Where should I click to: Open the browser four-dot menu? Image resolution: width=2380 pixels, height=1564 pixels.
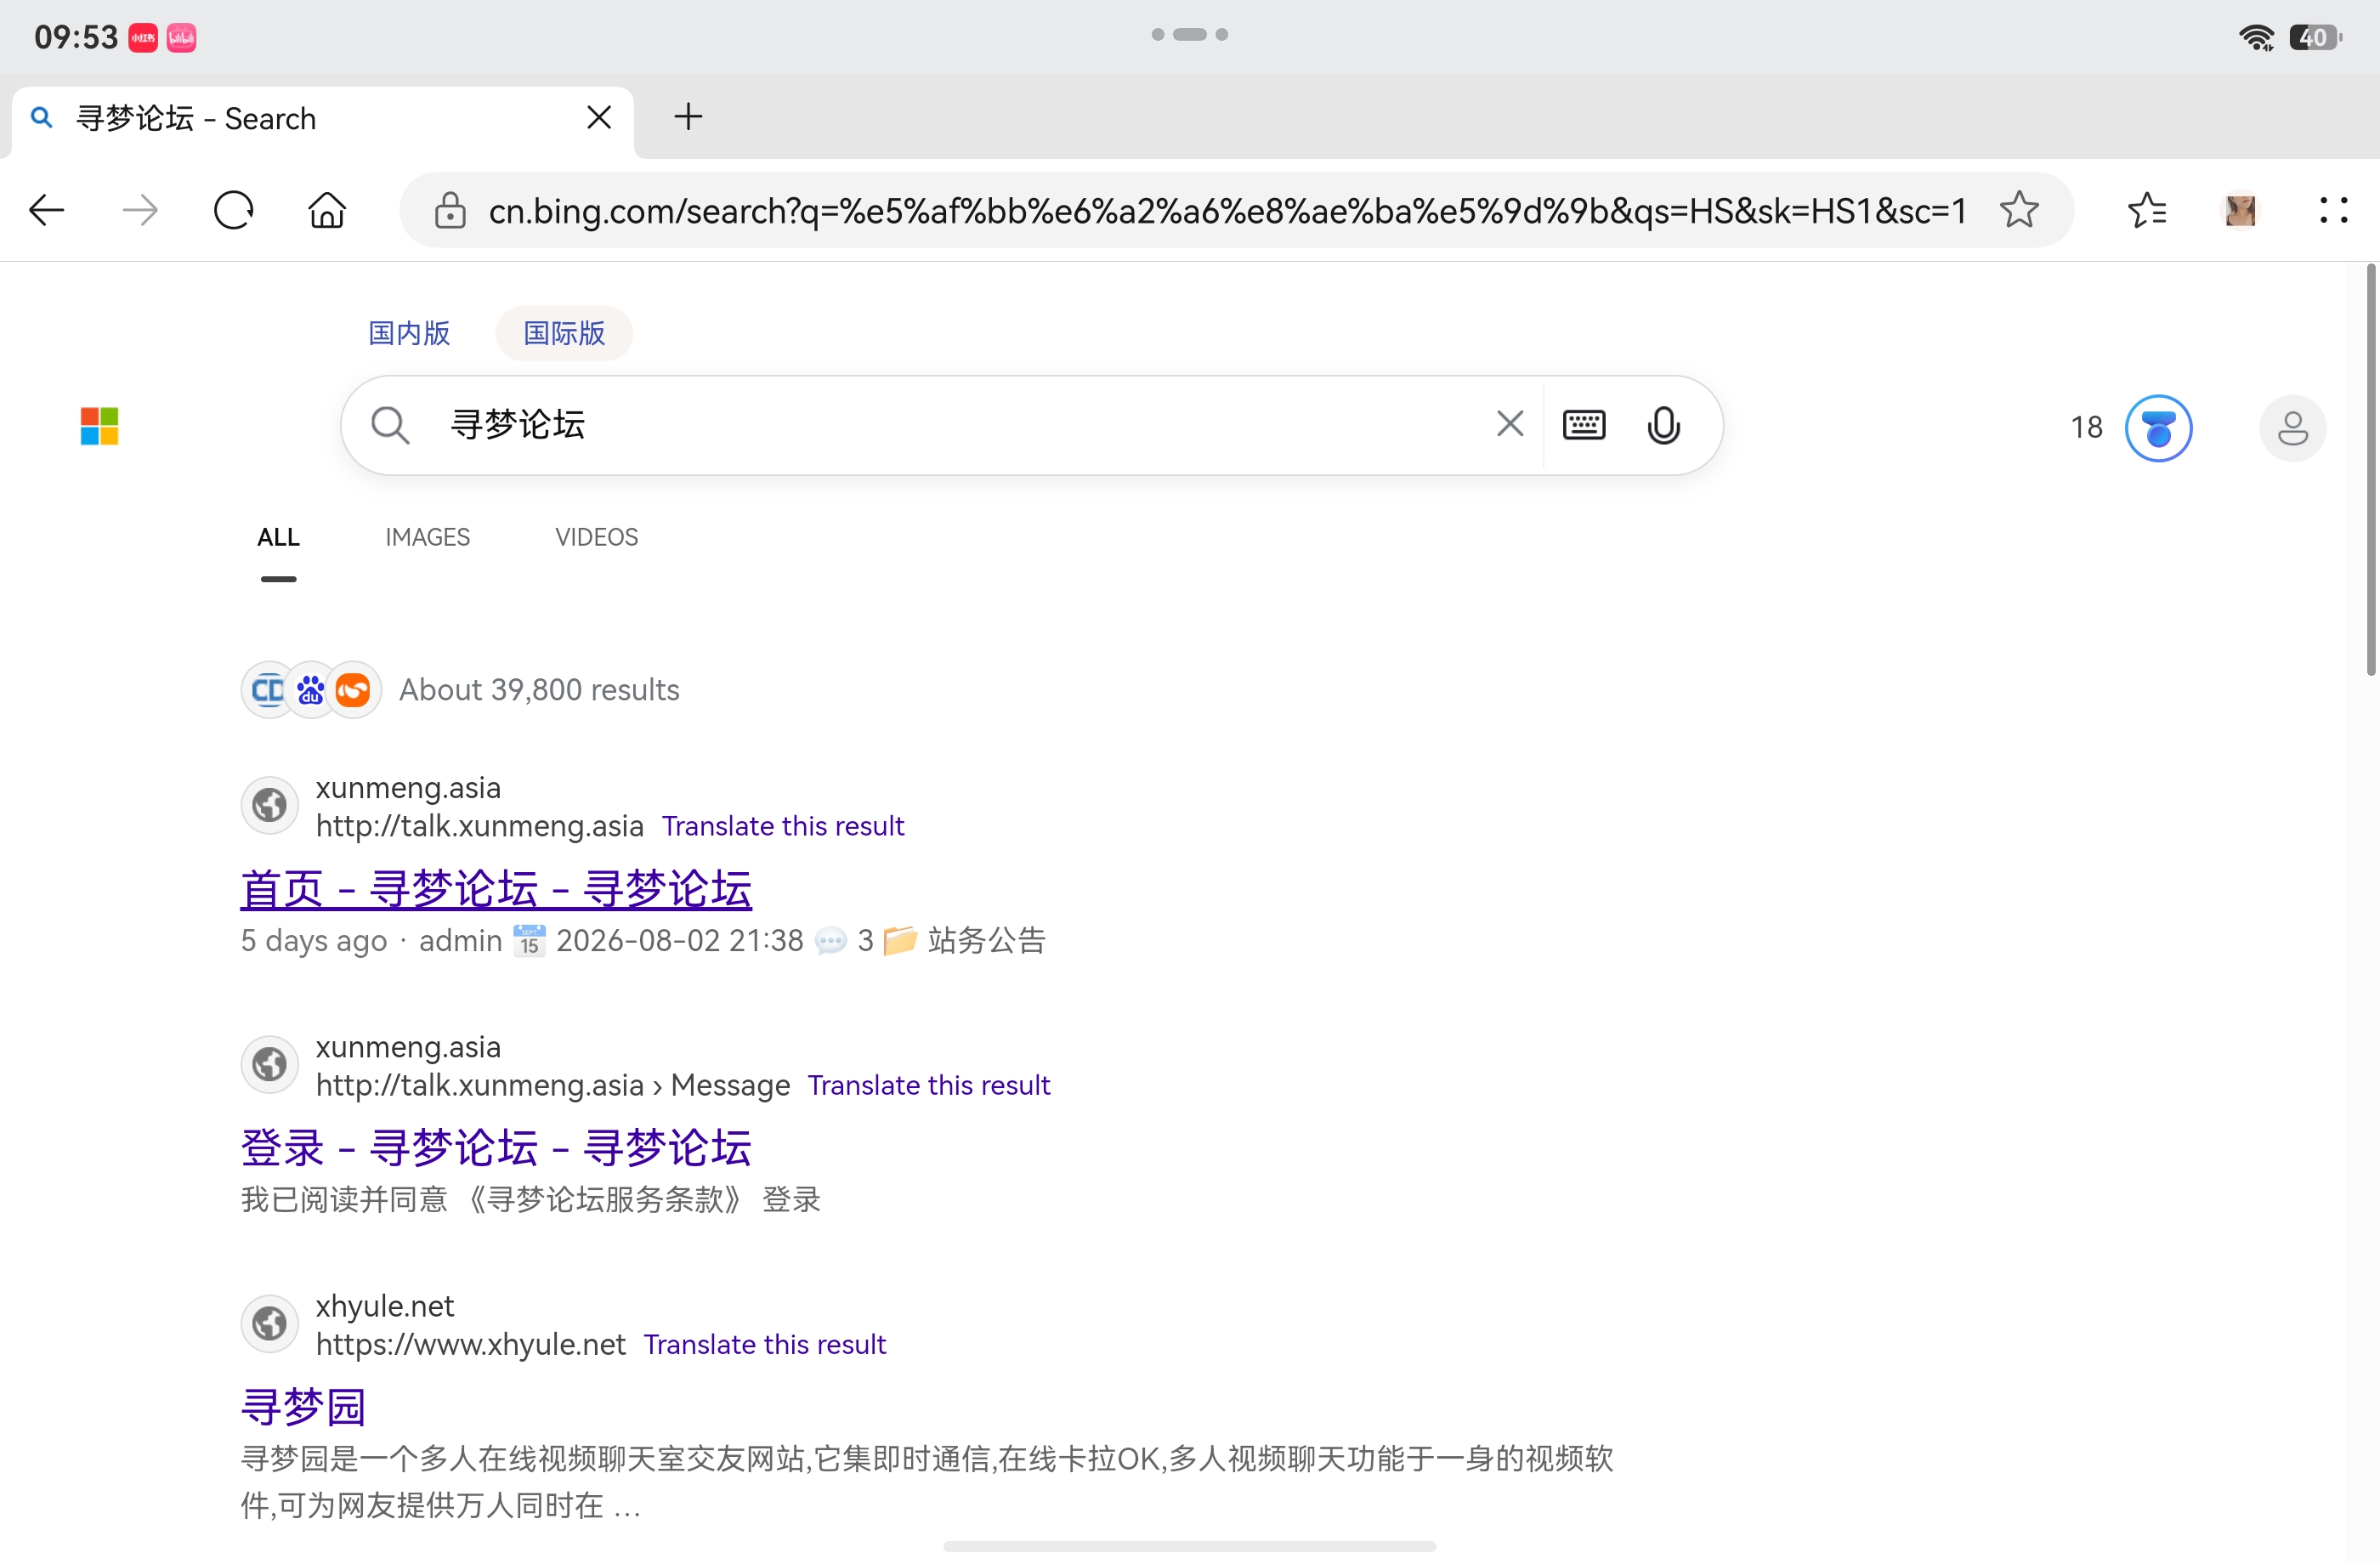click(x=2333, y=210)
